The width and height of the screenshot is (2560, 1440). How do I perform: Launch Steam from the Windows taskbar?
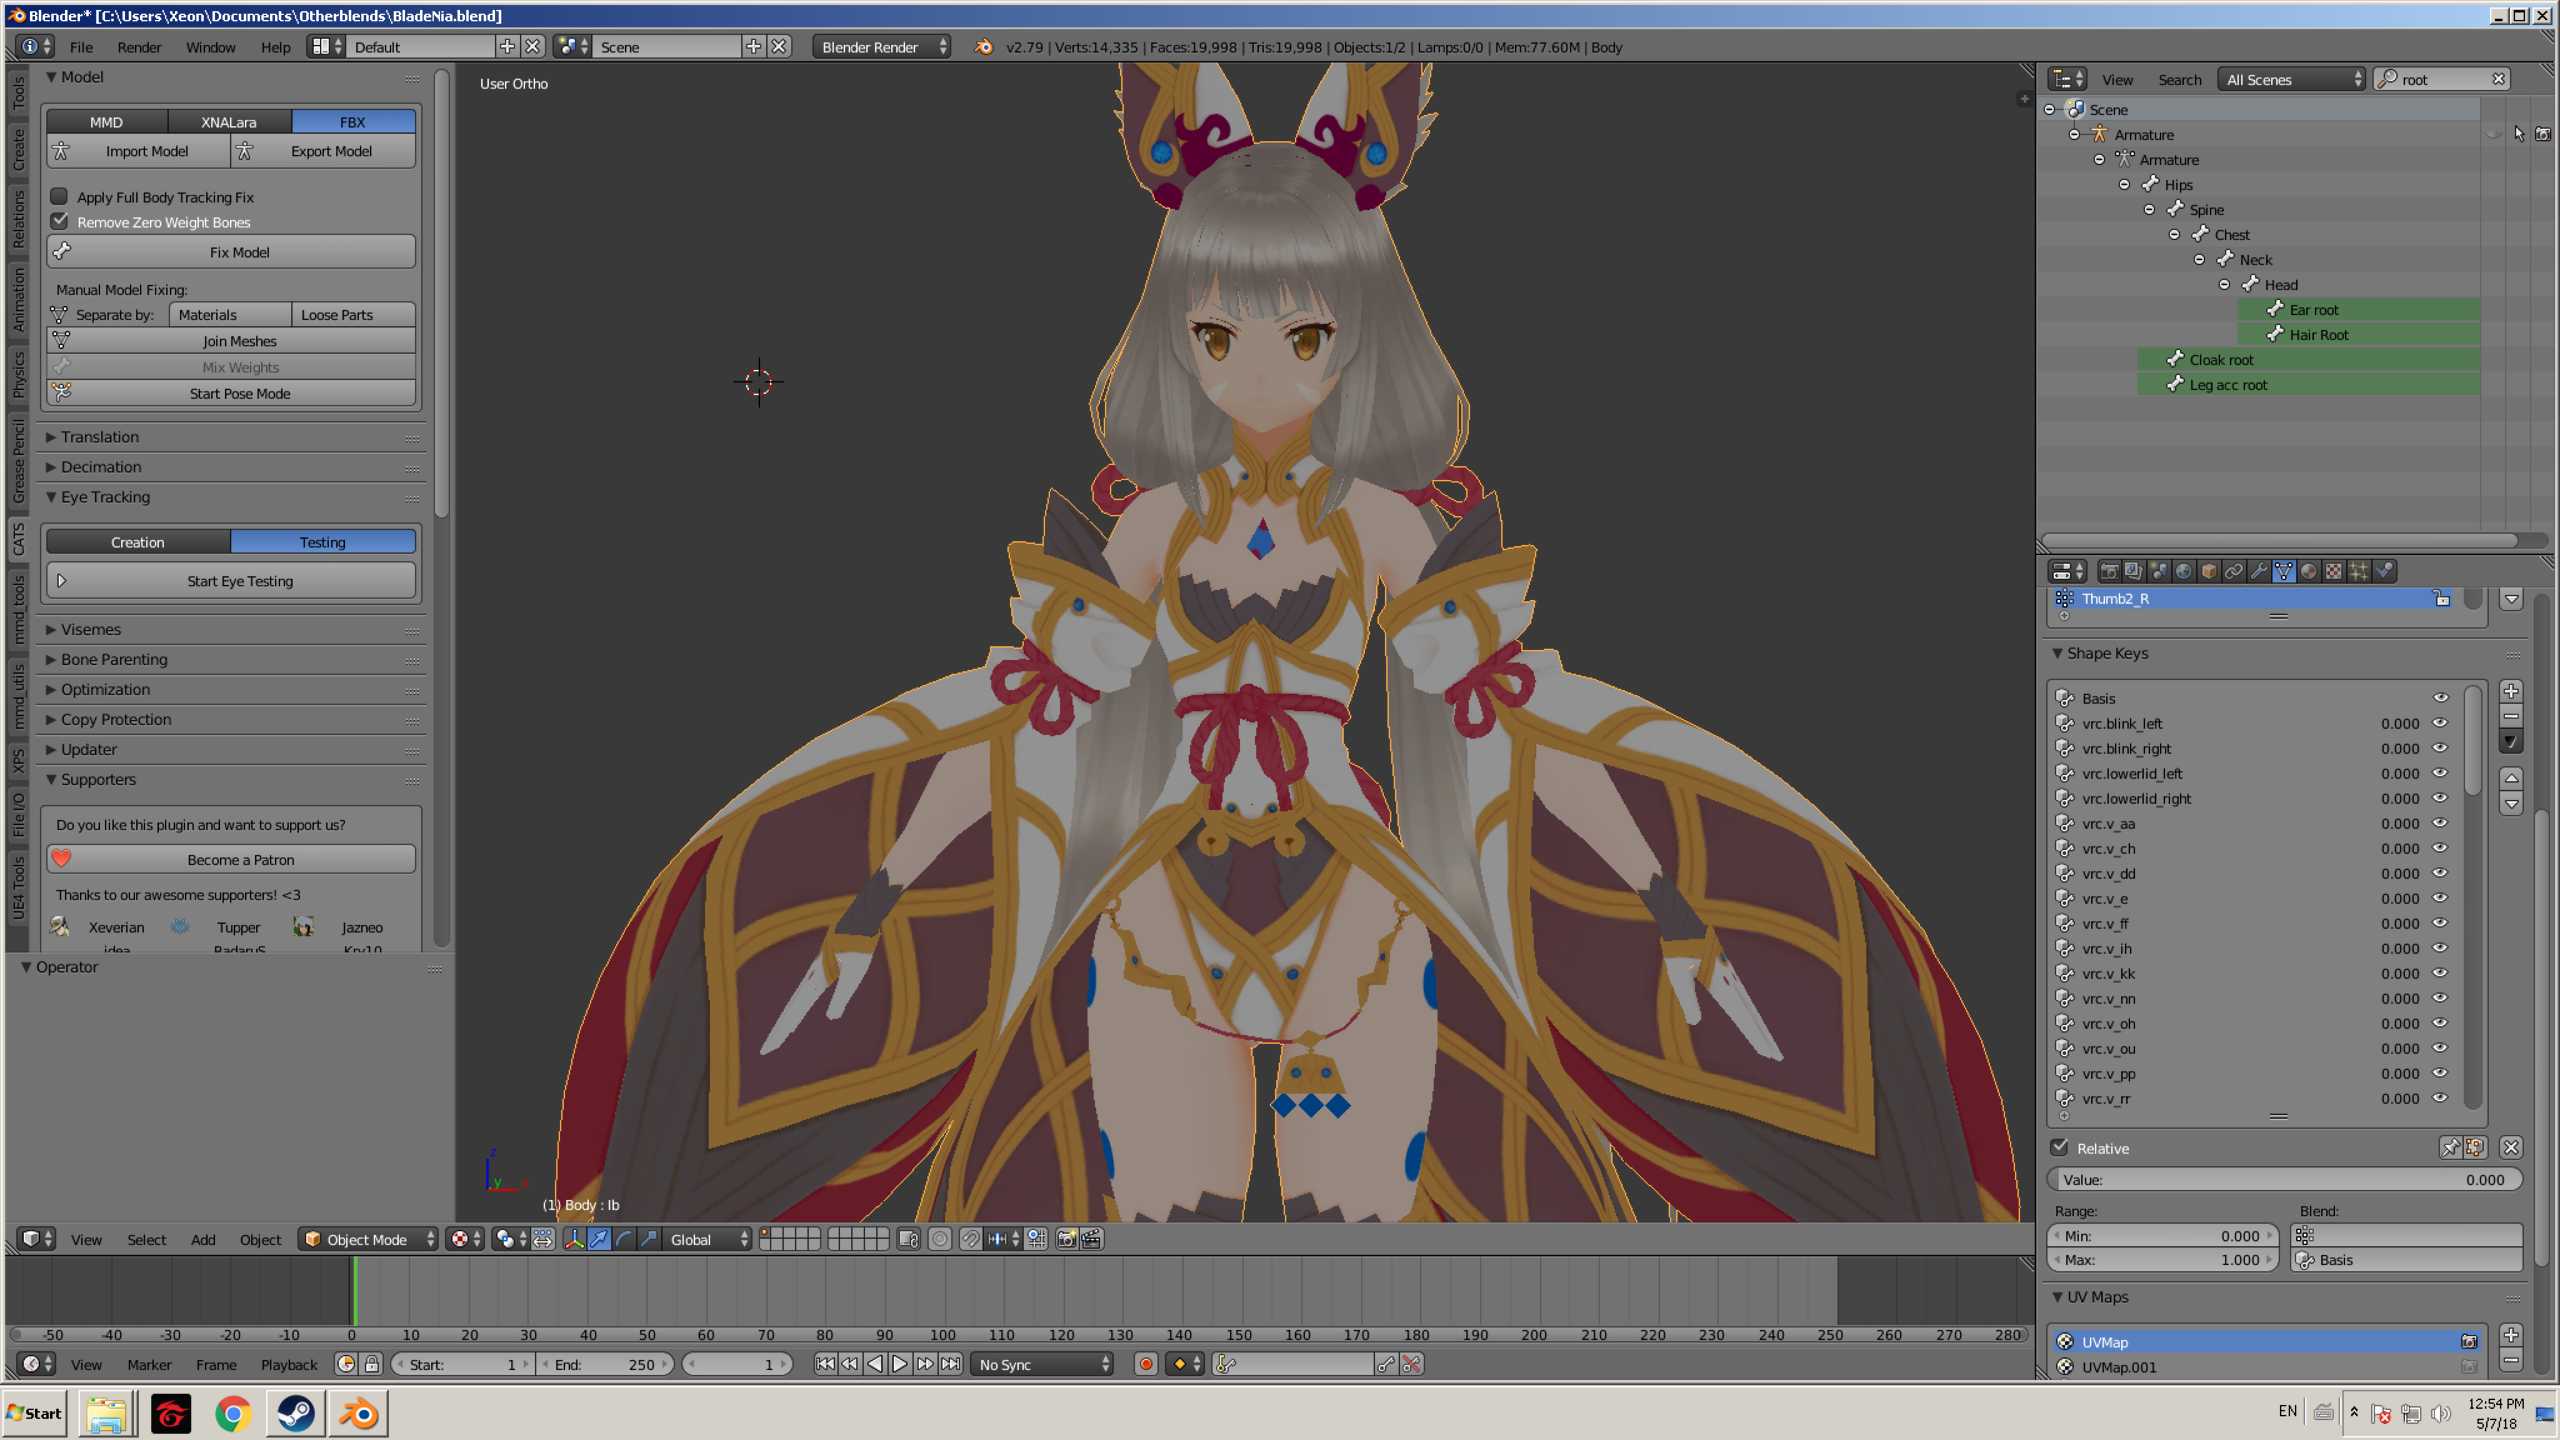click(x=295, y=1414)
